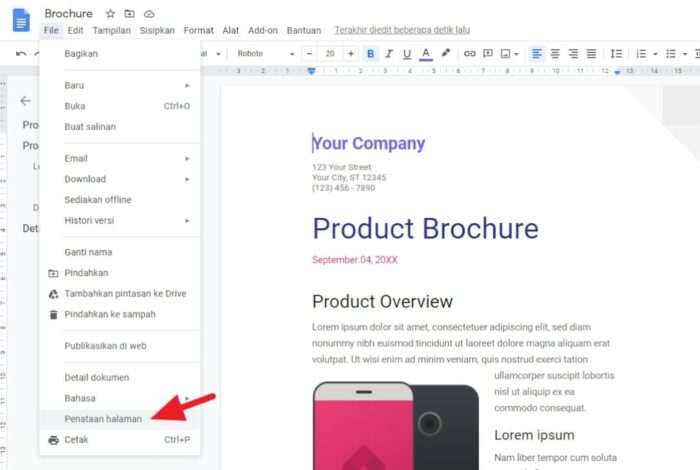Star the Brochure document
Screen dimensions: 700x470
click(110, 14)
